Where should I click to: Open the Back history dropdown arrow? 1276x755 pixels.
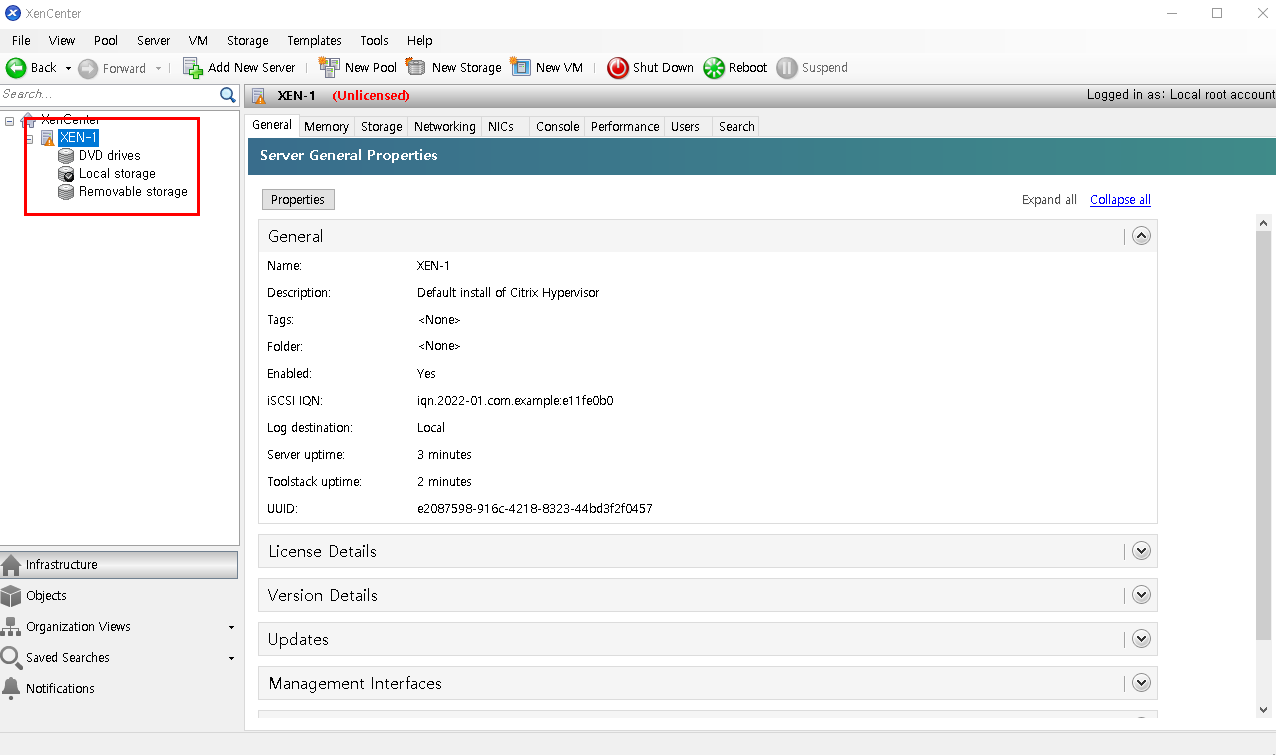pyautogui.click(x=68, y=69)
